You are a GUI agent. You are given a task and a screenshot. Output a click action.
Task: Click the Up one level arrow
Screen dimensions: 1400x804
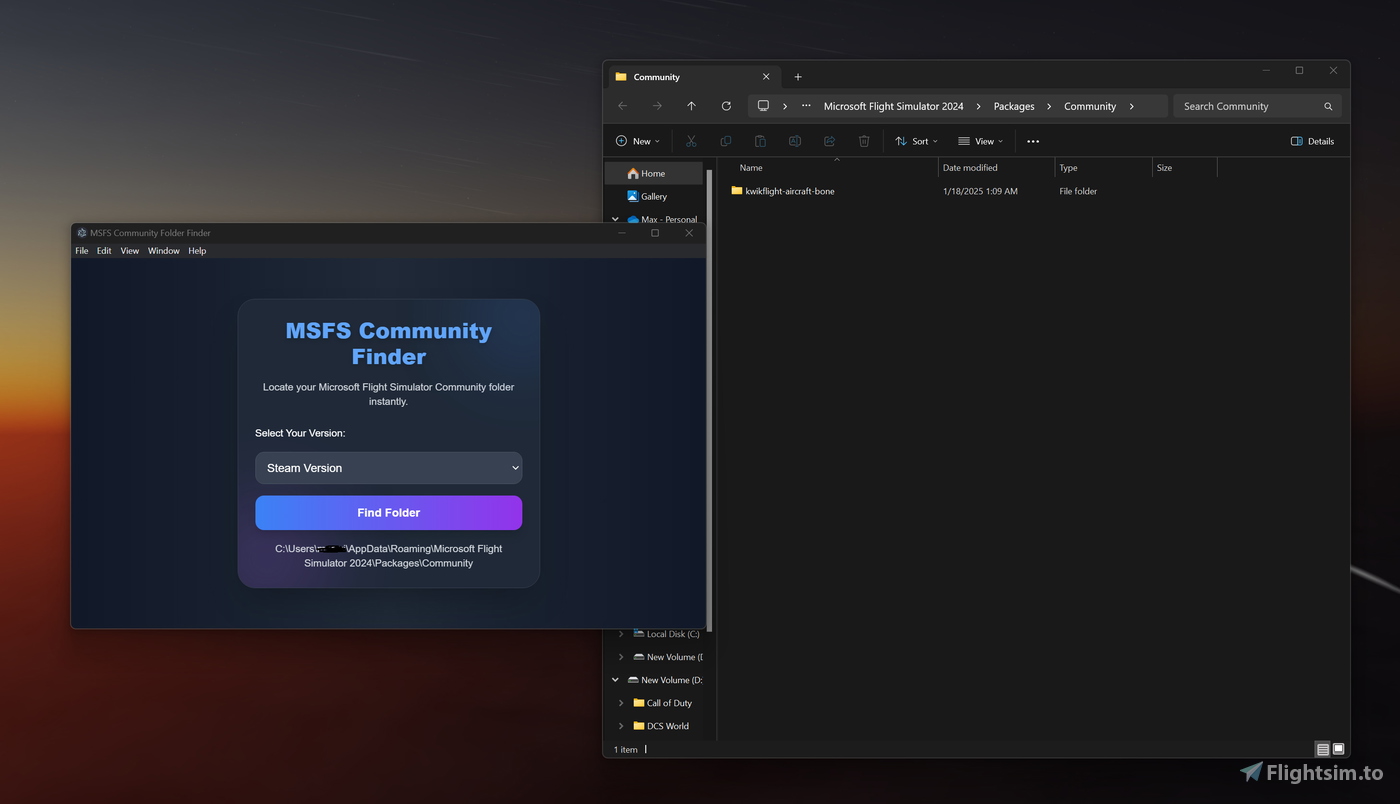point(691,105)
